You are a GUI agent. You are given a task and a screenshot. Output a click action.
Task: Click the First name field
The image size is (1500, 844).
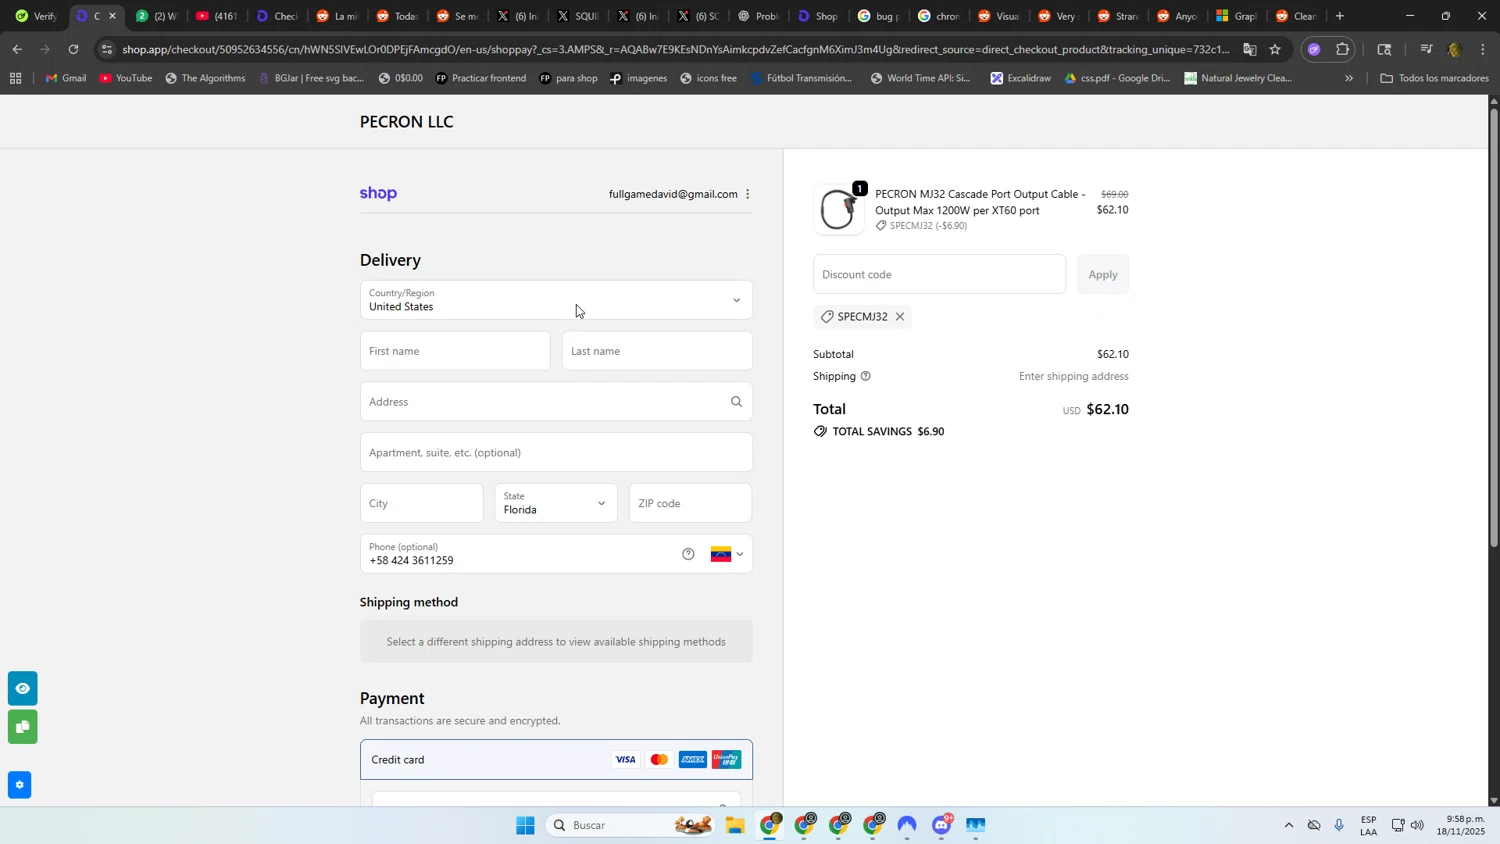click(x=455, y=351)
